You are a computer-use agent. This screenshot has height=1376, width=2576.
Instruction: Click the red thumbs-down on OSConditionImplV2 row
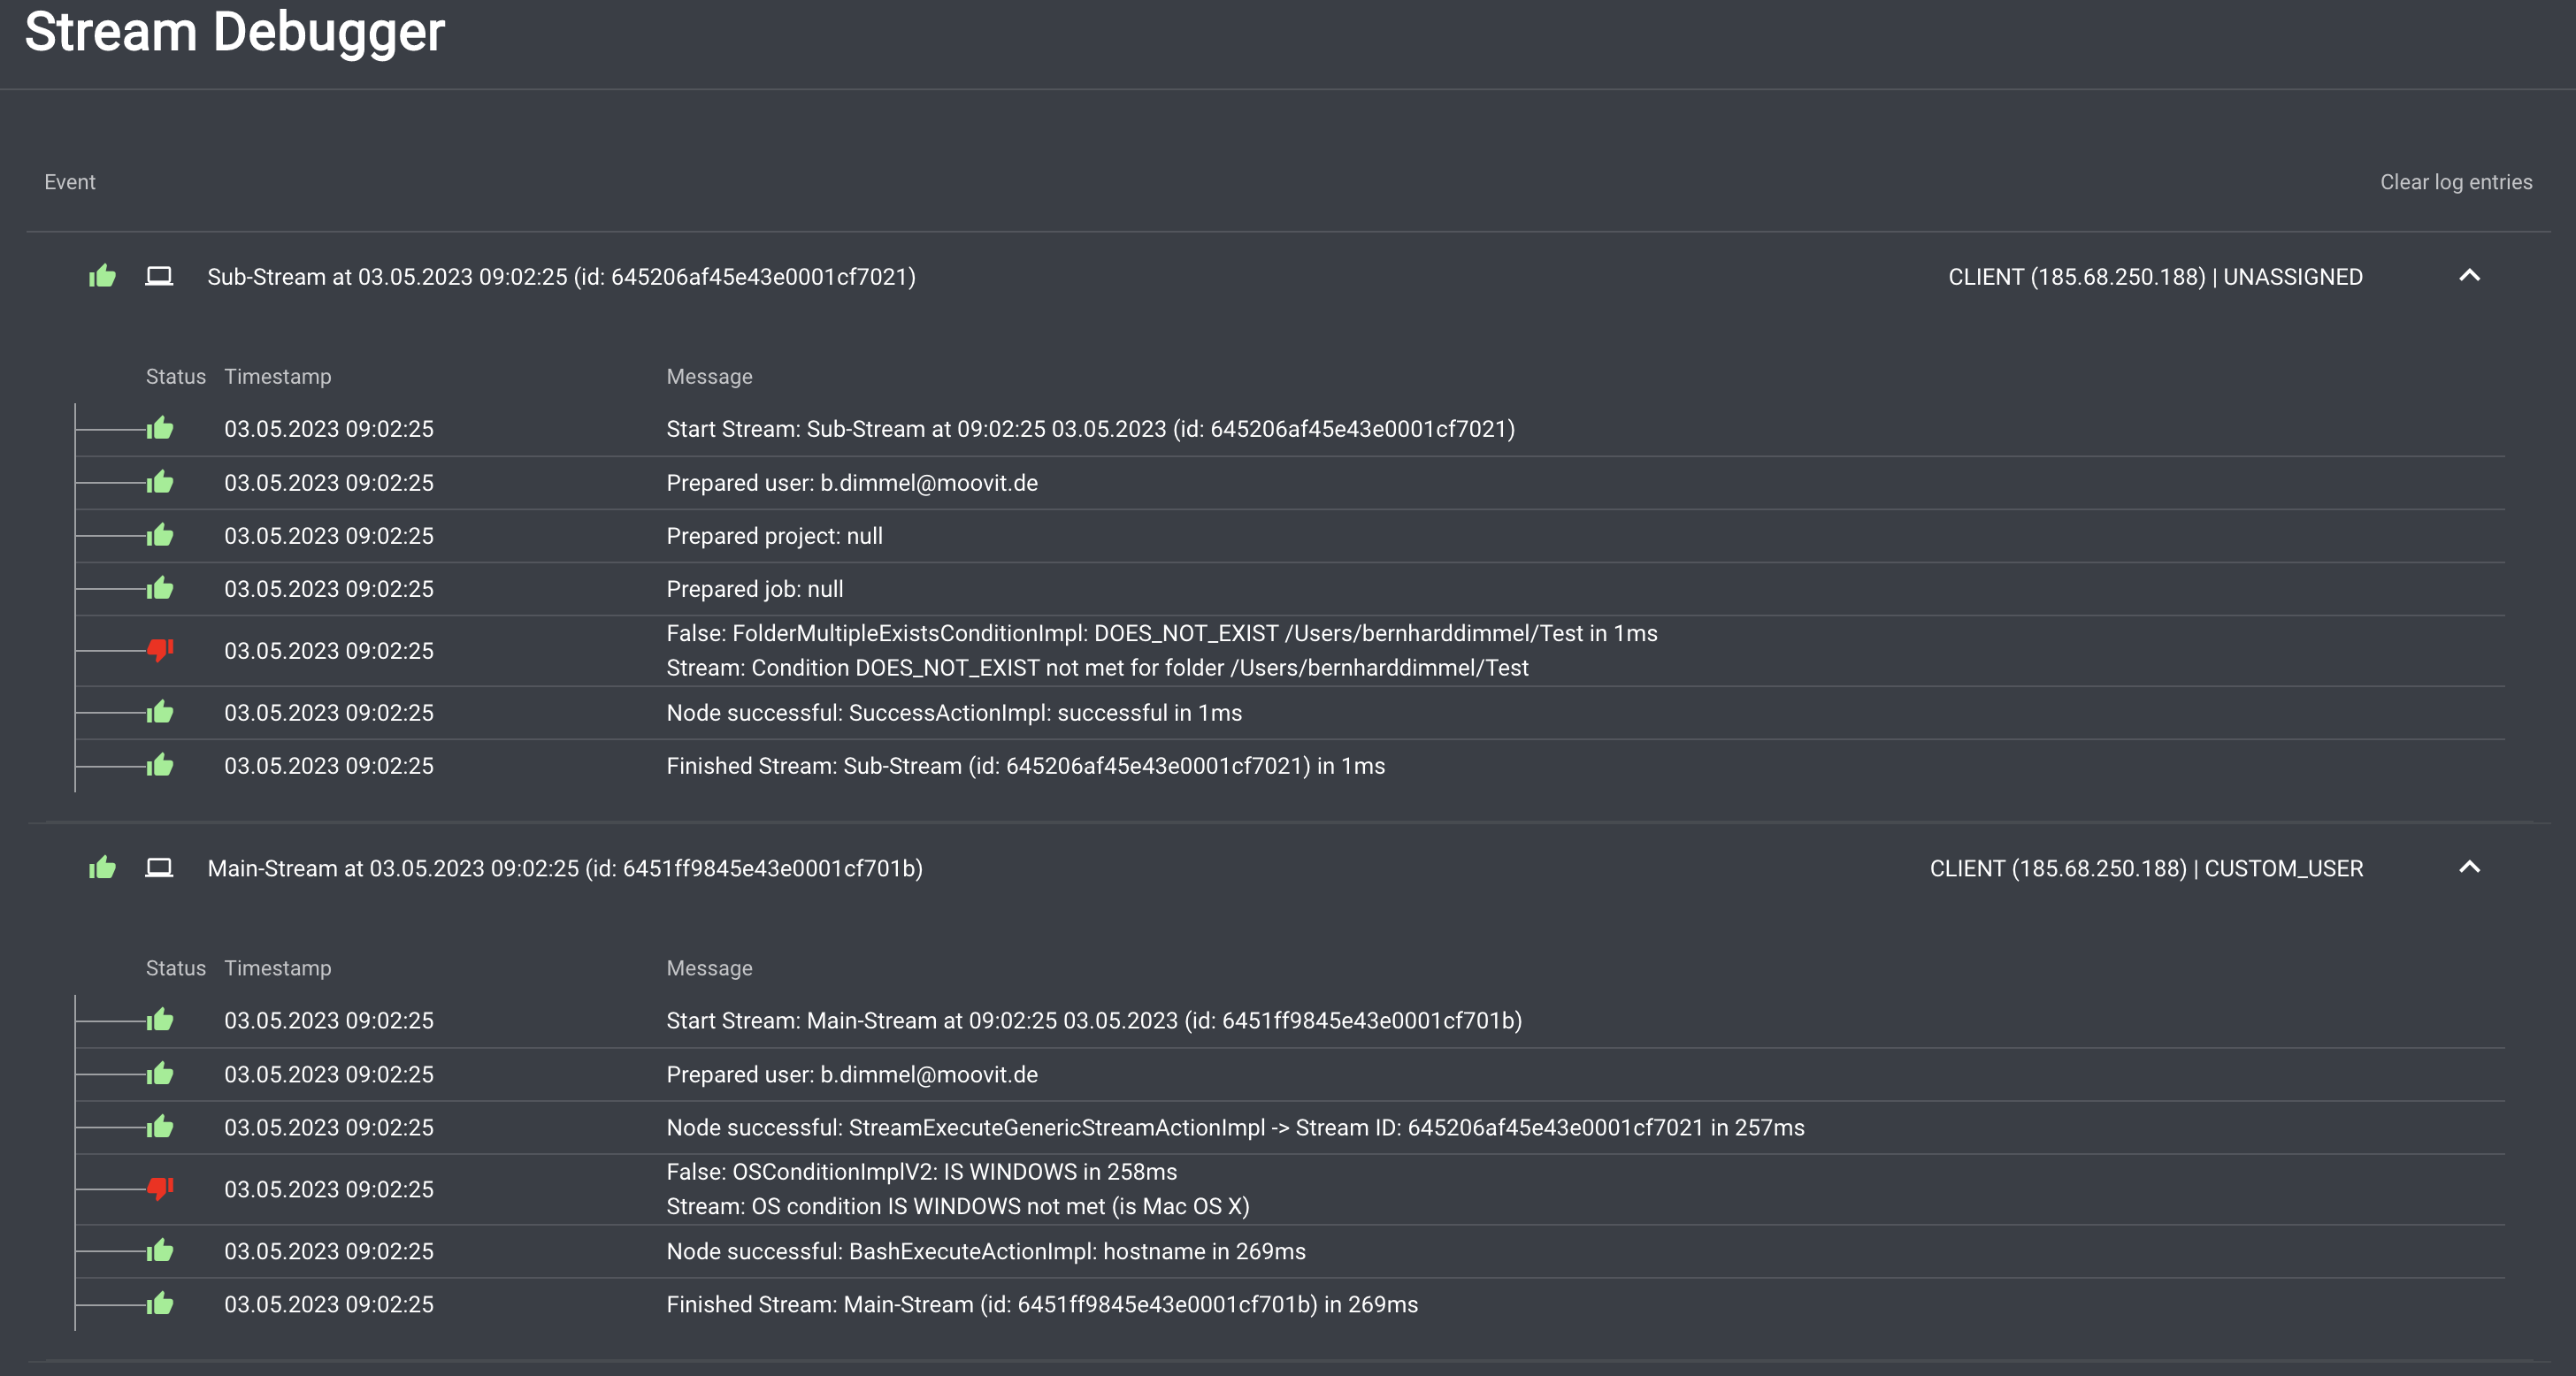(160, 1188)
